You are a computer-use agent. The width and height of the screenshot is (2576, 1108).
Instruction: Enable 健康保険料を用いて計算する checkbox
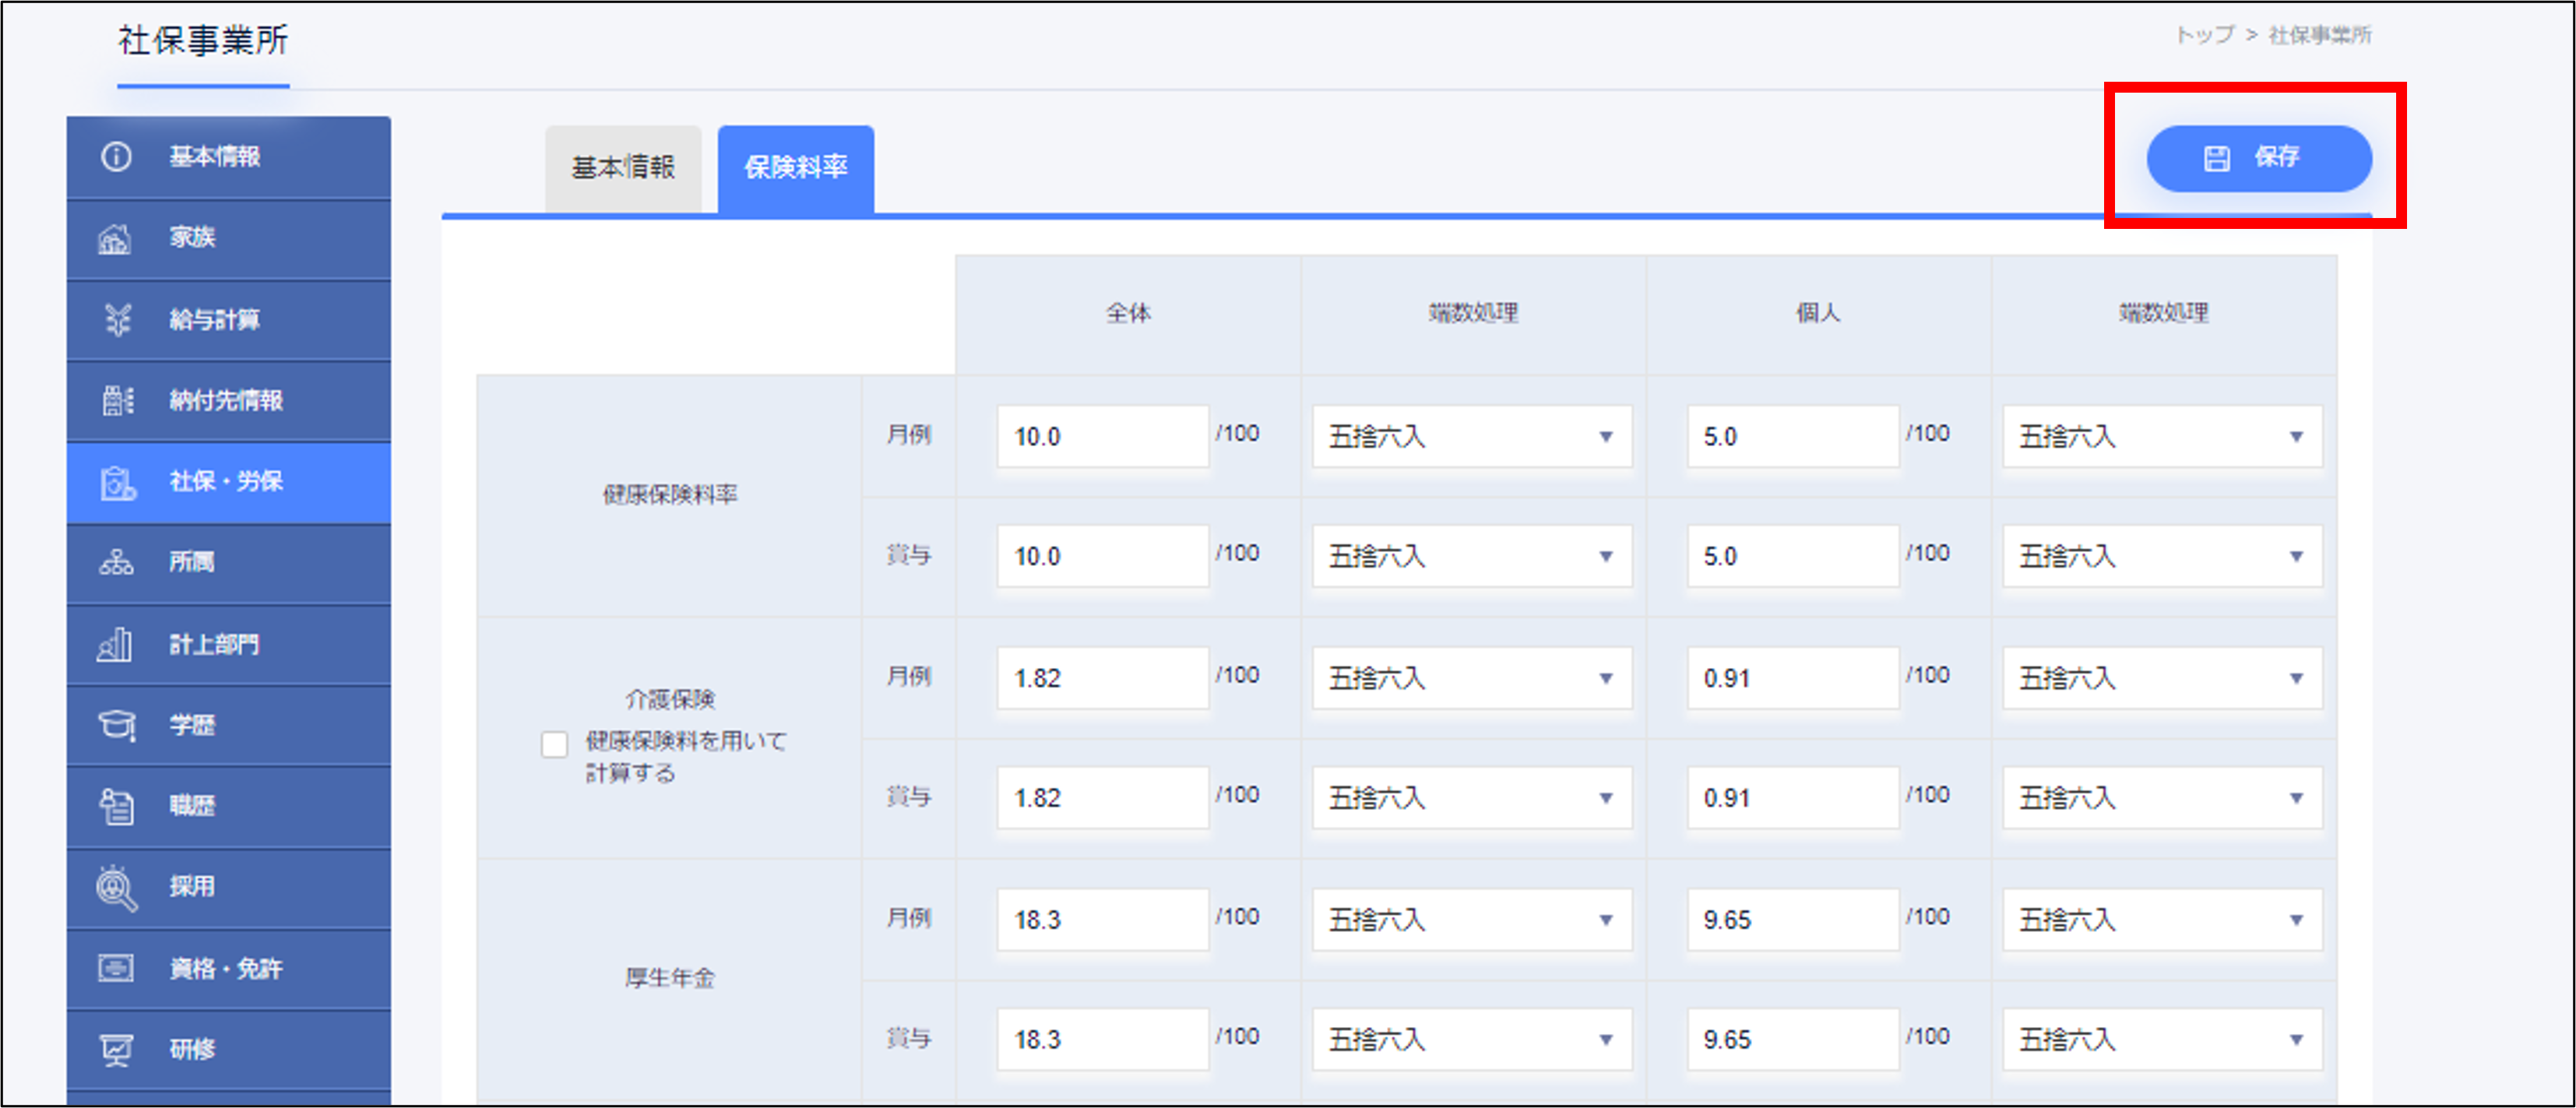554,744
